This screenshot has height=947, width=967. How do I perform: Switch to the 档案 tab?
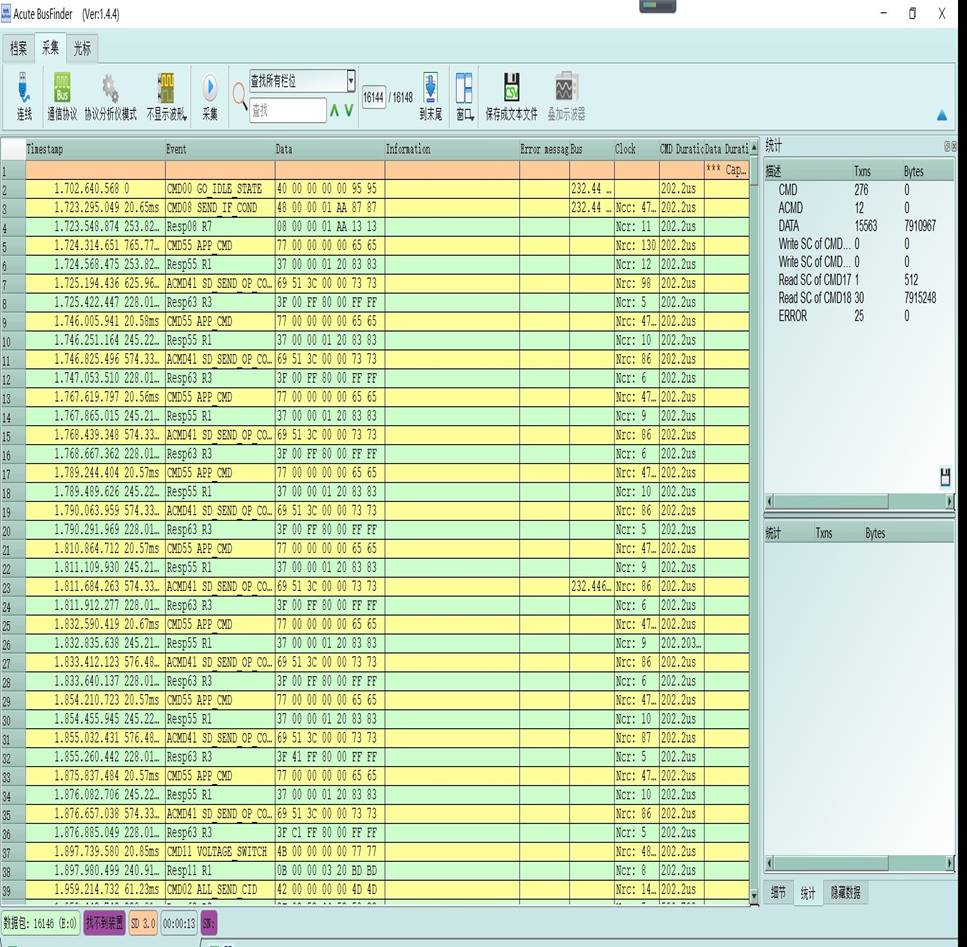(18, 48)
